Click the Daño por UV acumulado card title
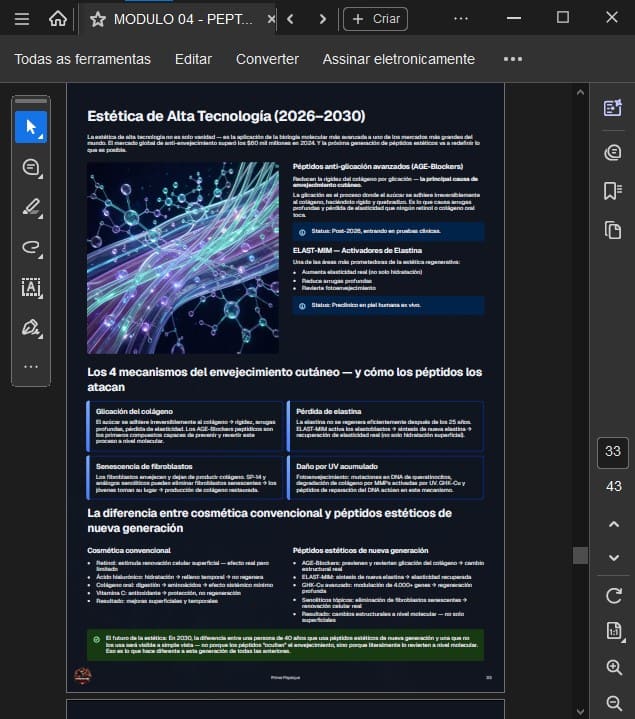The height and width of the screenshot is (719, 635). tap(337, 466)
